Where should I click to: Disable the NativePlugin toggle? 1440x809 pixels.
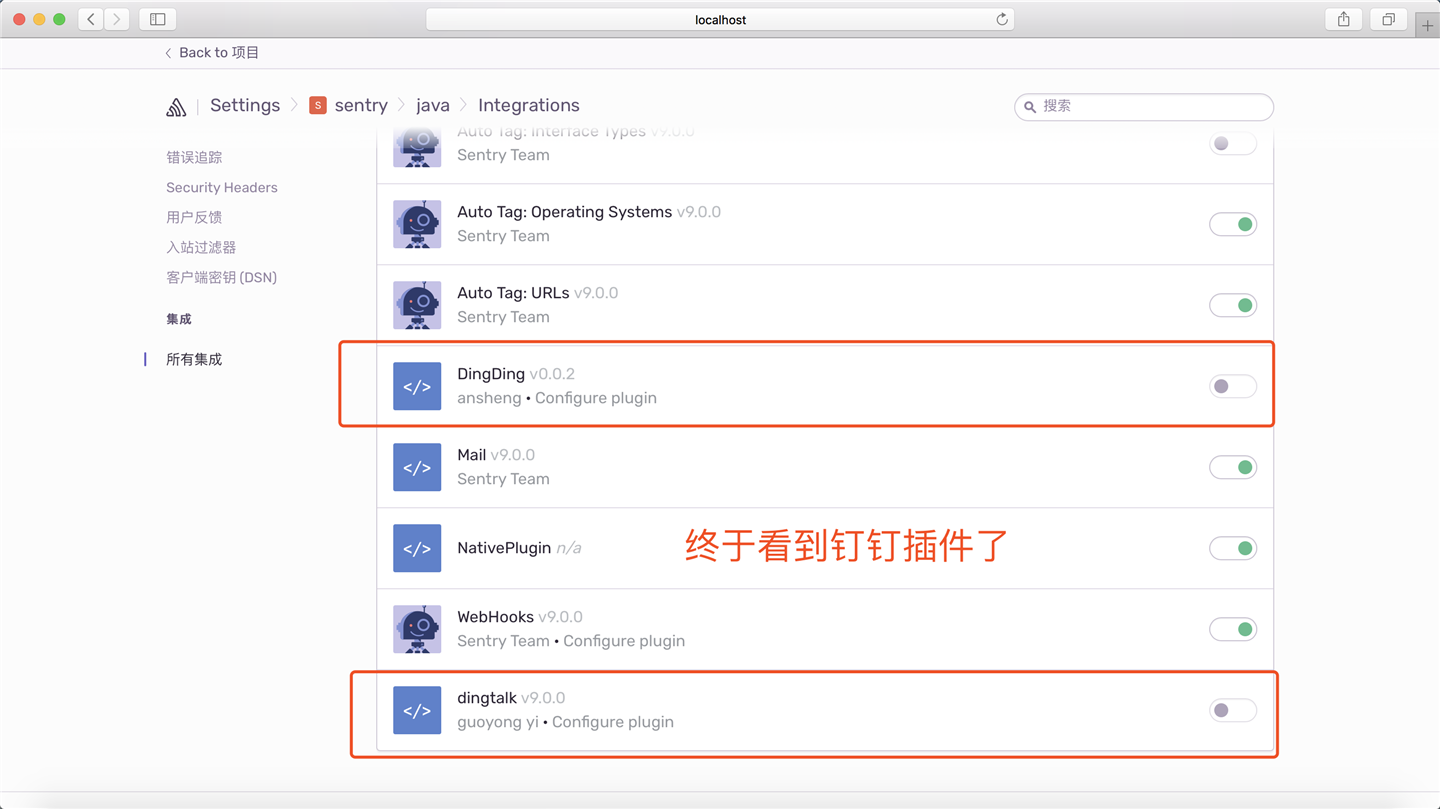(1233, 548)
